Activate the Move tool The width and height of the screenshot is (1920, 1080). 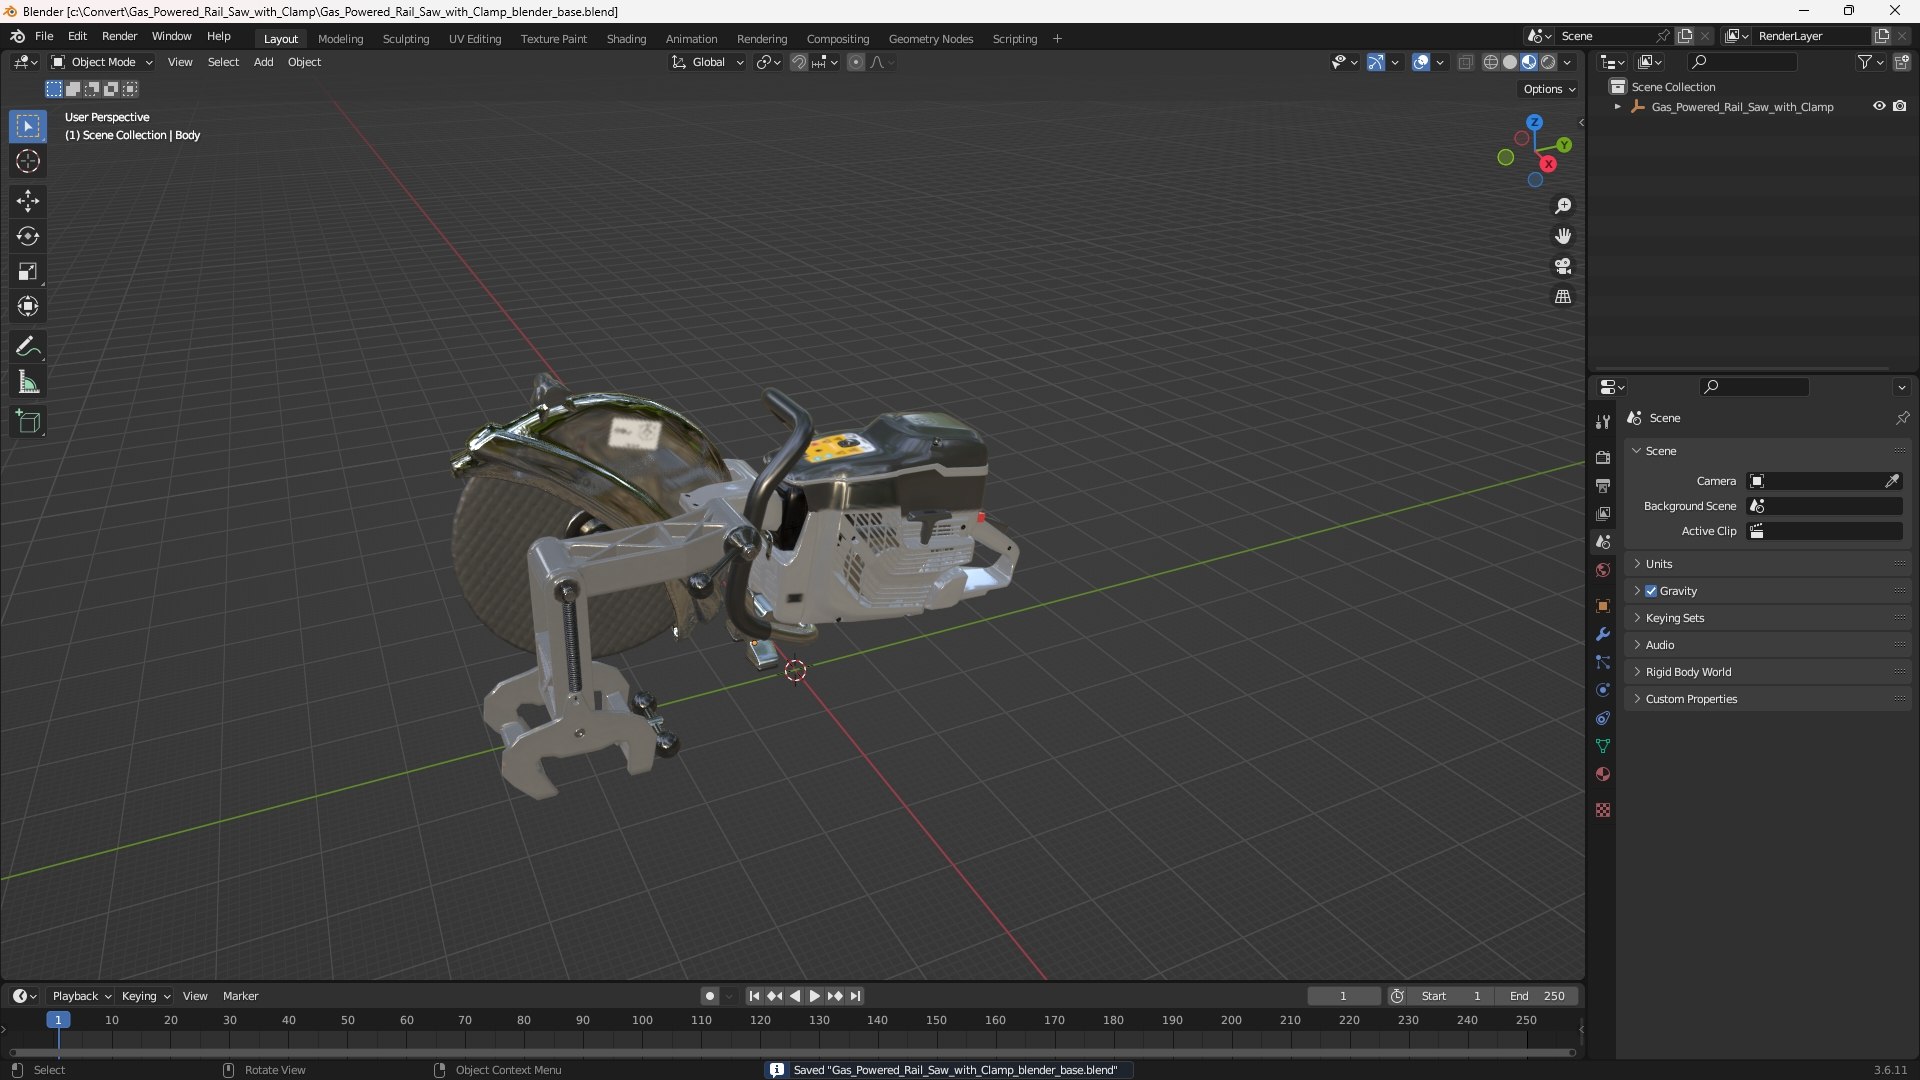tap(28, 201)
